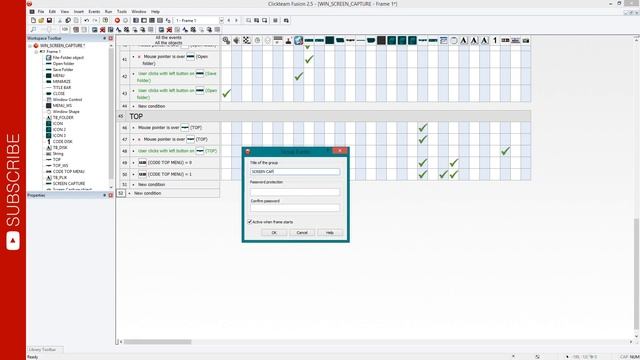Screen dimensions: 640x360
Task: Click 'New condition' in row 44
Action: (151, 106)
